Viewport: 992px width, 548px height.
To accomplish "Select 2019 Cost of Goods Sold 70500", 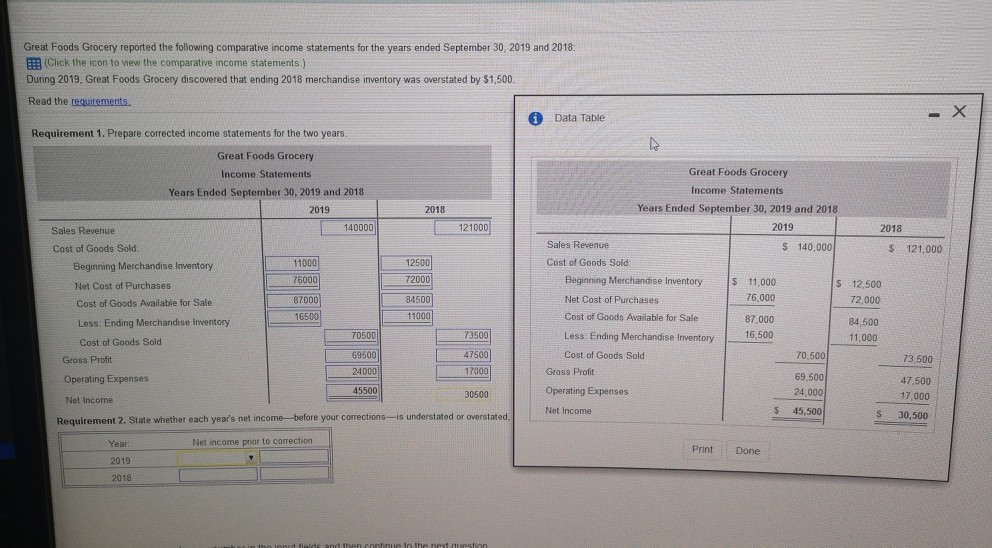I will (x=351, y=336).
